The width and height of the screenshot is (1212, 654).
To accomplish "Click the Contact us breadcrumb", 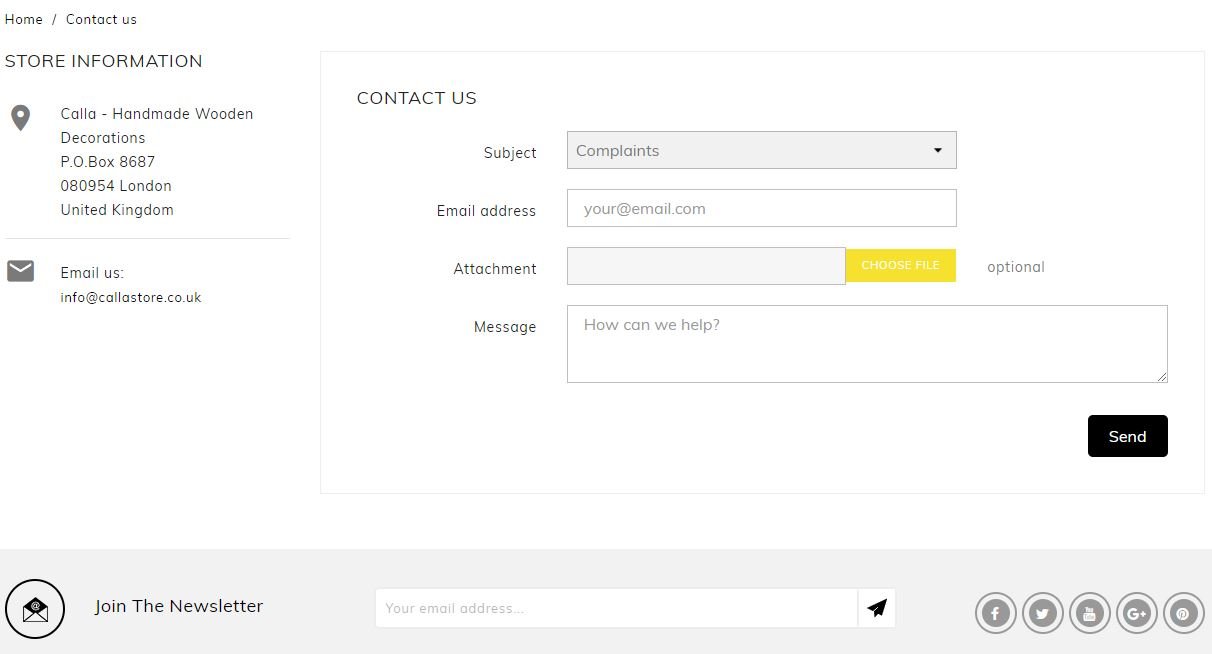I will [x=101, y=19].
